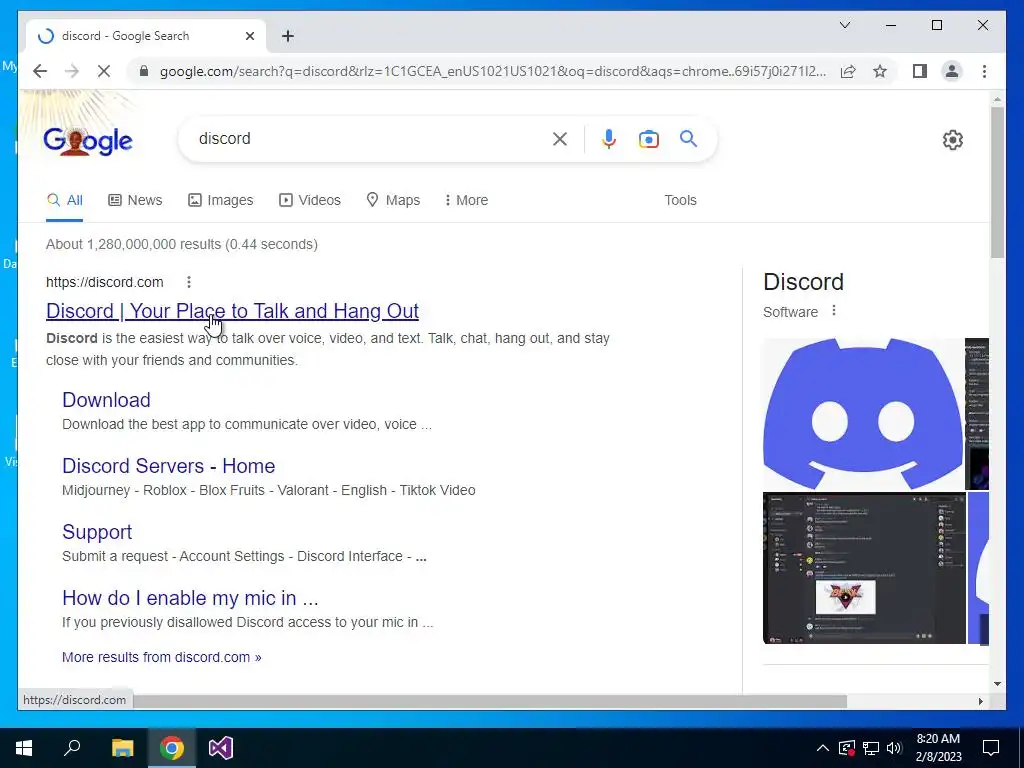Open the Discord logo image
Image resolution: width=1024 pixels, height=768 pixels.
pyautogui.click(x=863, y=413)
